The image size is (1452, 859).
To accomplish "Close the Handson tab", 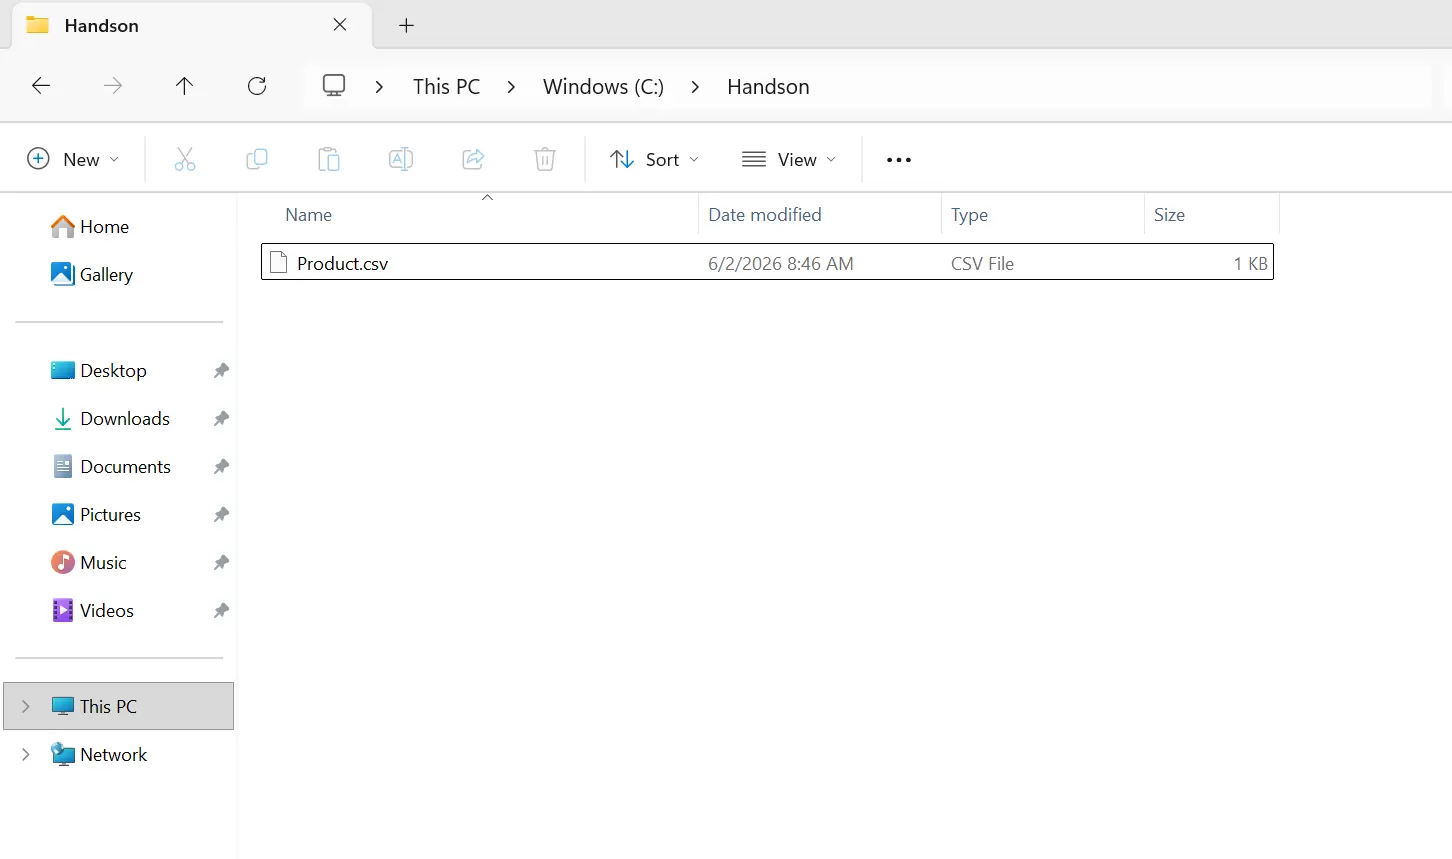I will (340, 25).
